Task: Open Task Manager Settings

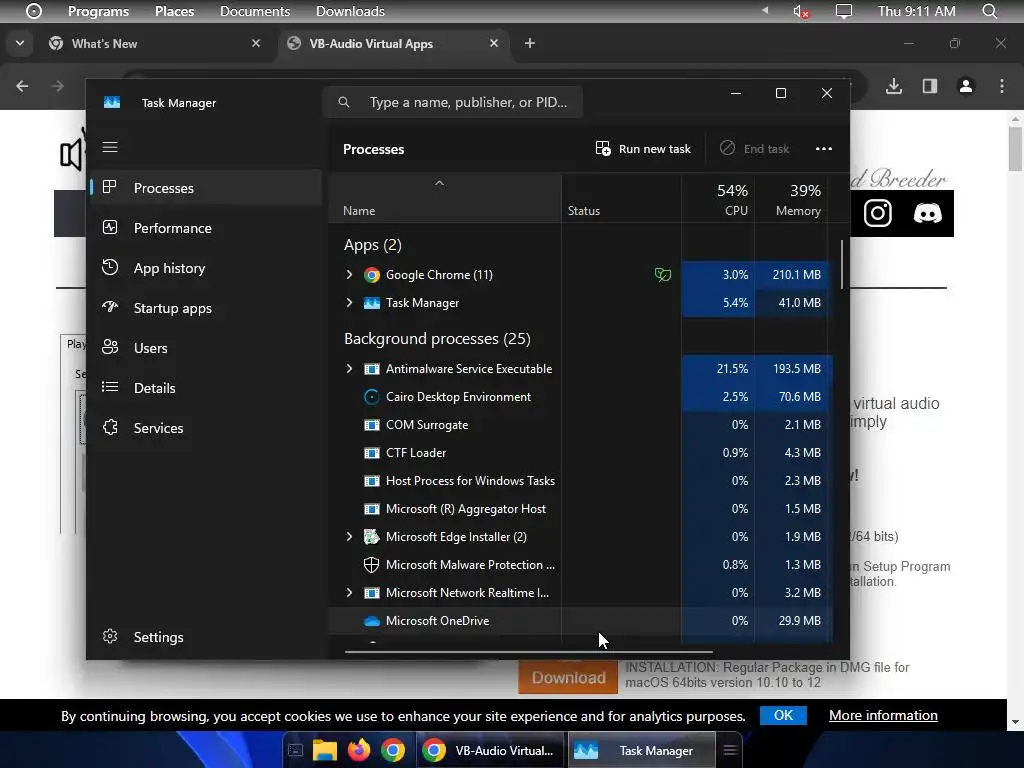Action: tap(206, 637)
